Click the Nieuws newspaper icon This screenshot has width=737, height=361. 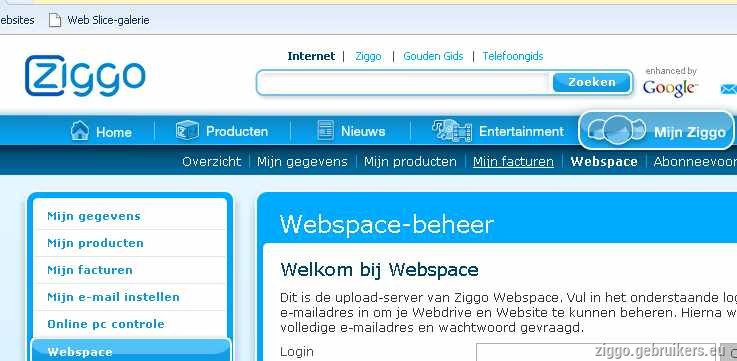pyautogui.click(x=325, y=130)
